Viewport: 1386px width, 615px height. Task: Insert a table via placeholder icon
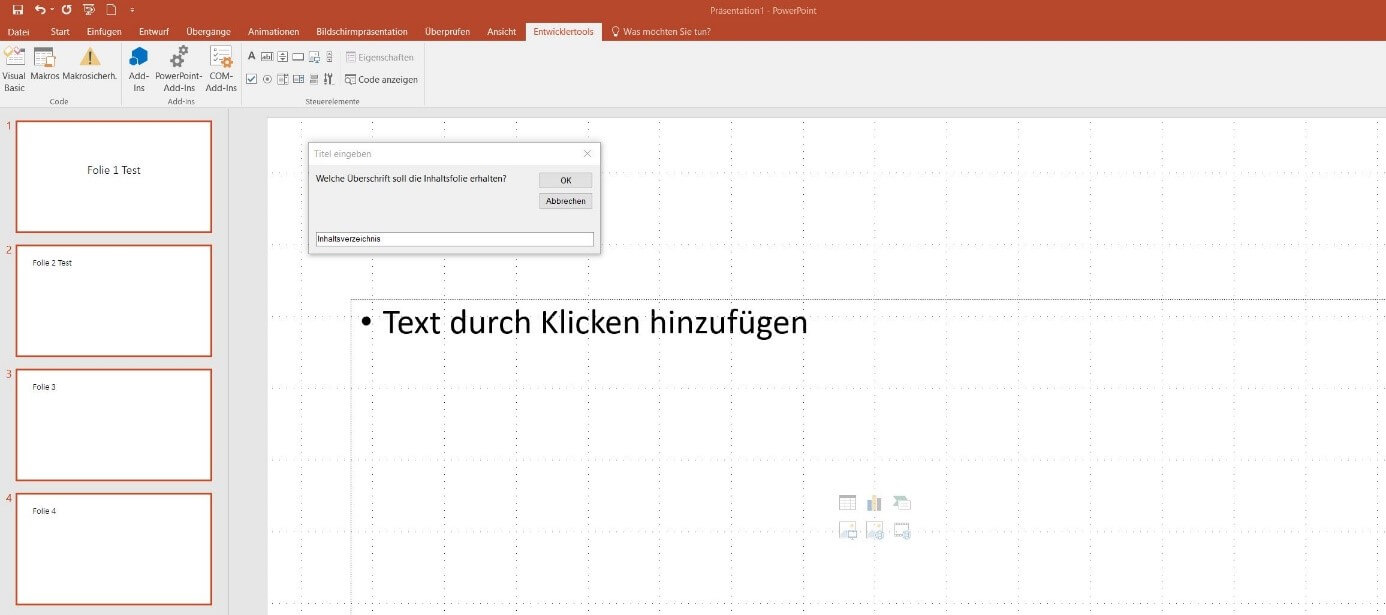pos(847,503)
